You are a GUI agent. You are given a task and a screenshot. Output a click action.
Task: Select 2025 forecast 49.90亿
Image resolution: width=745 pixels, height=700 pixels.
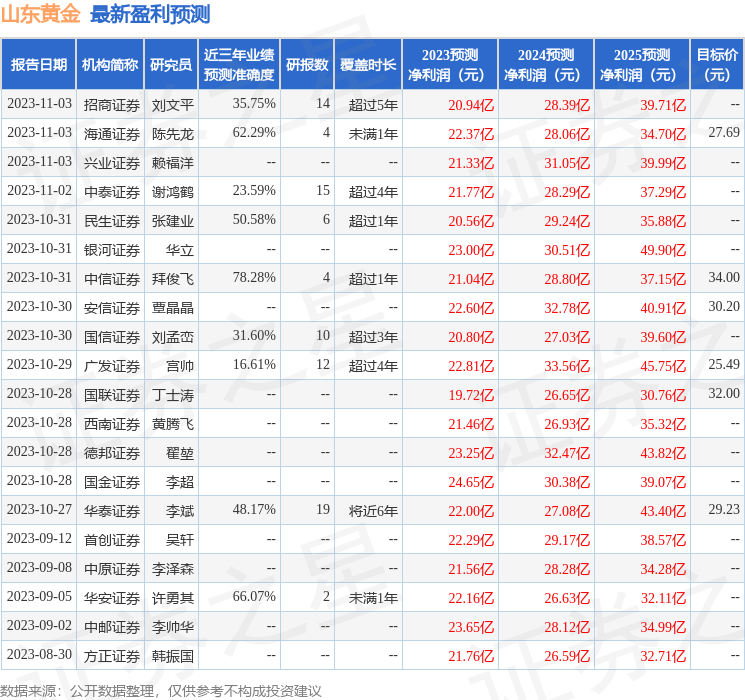(x=663, y=250)
